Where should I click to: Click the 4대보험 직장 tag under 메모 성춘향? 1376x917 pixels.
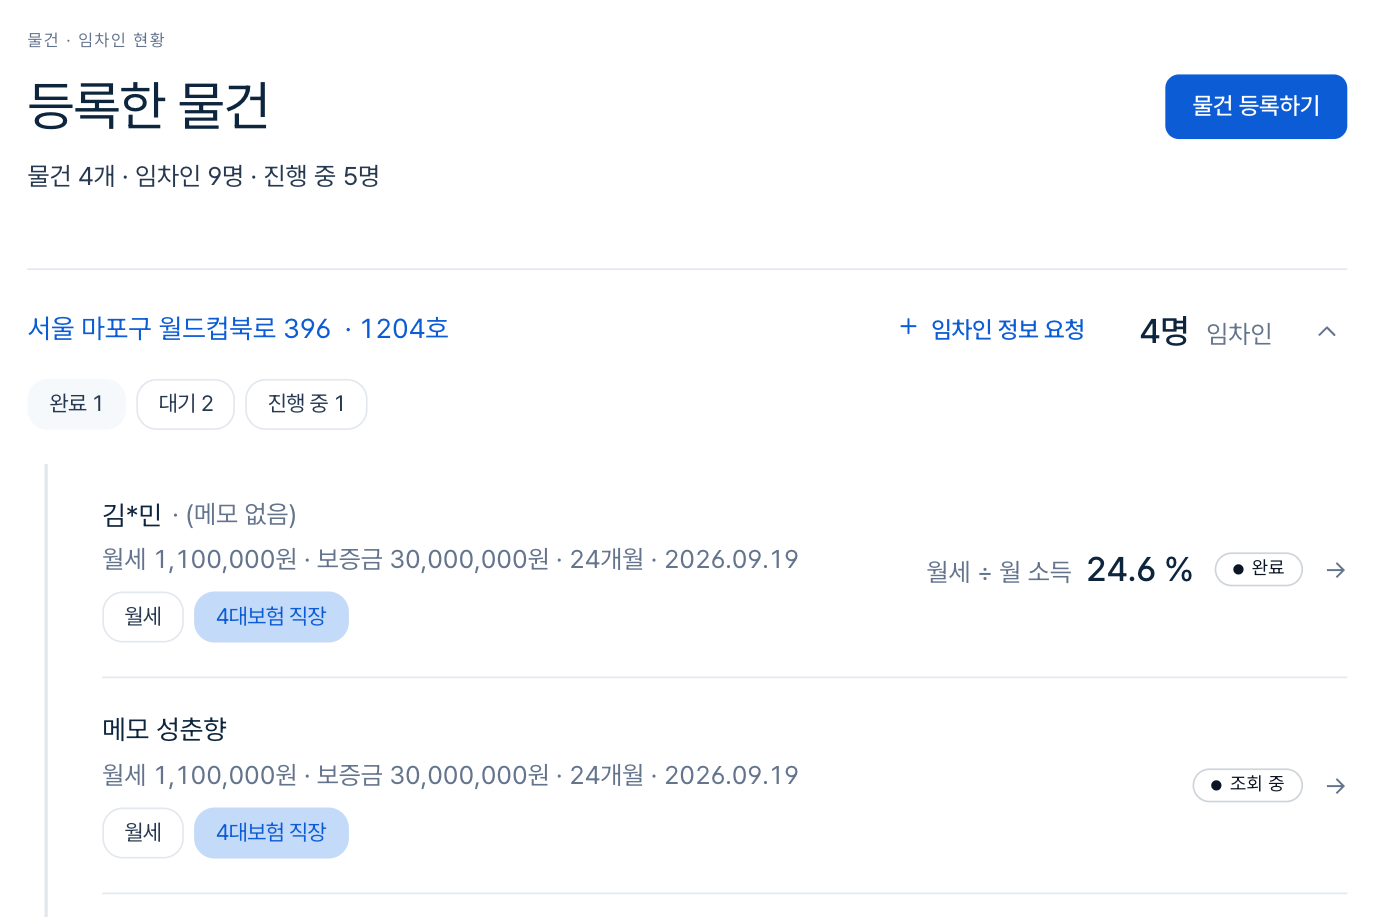[x=271, y=833]
